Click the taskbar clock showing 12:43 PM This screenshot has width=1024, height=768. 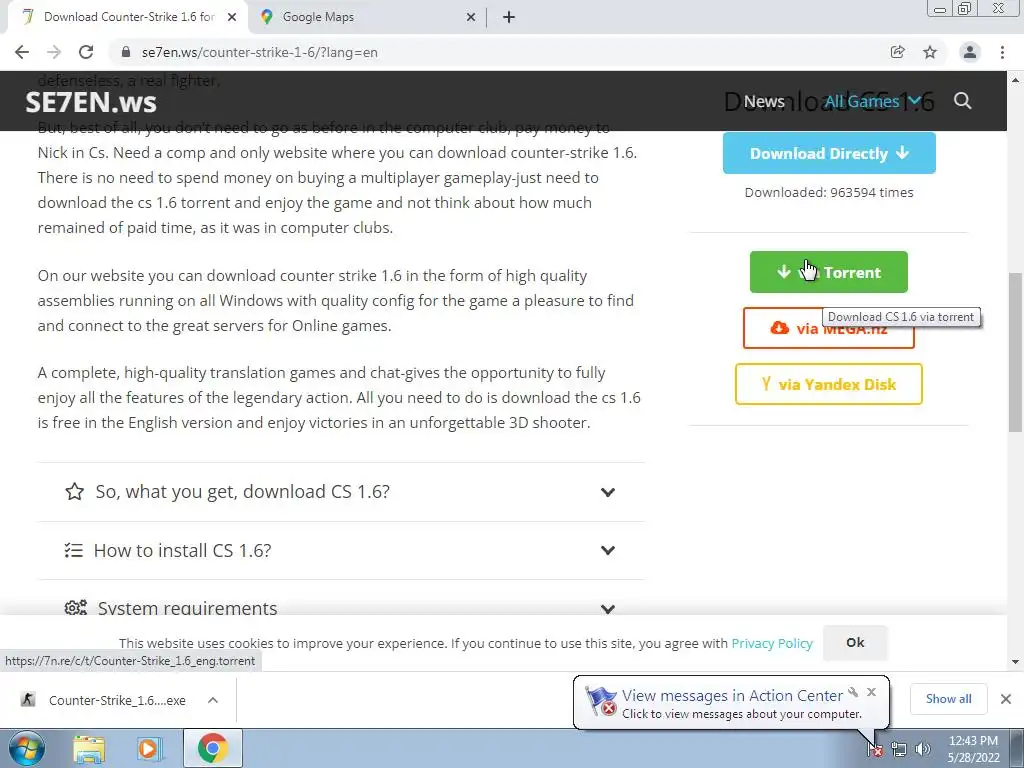(973, 749)
